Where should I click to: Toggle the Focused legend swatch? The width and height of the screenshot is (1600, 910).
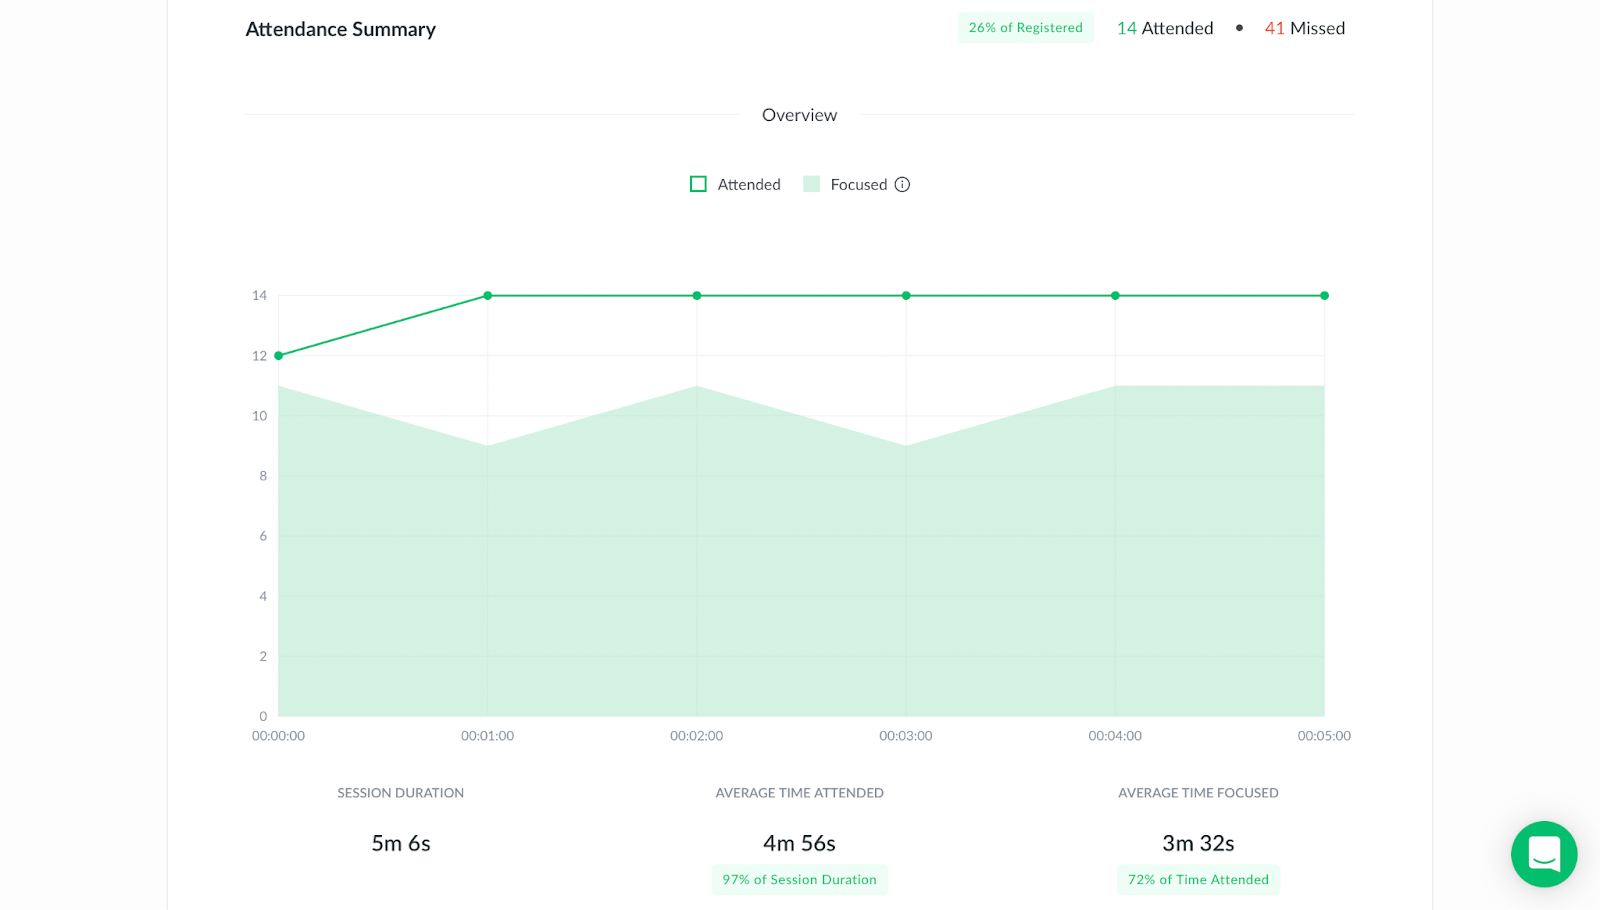811,184
